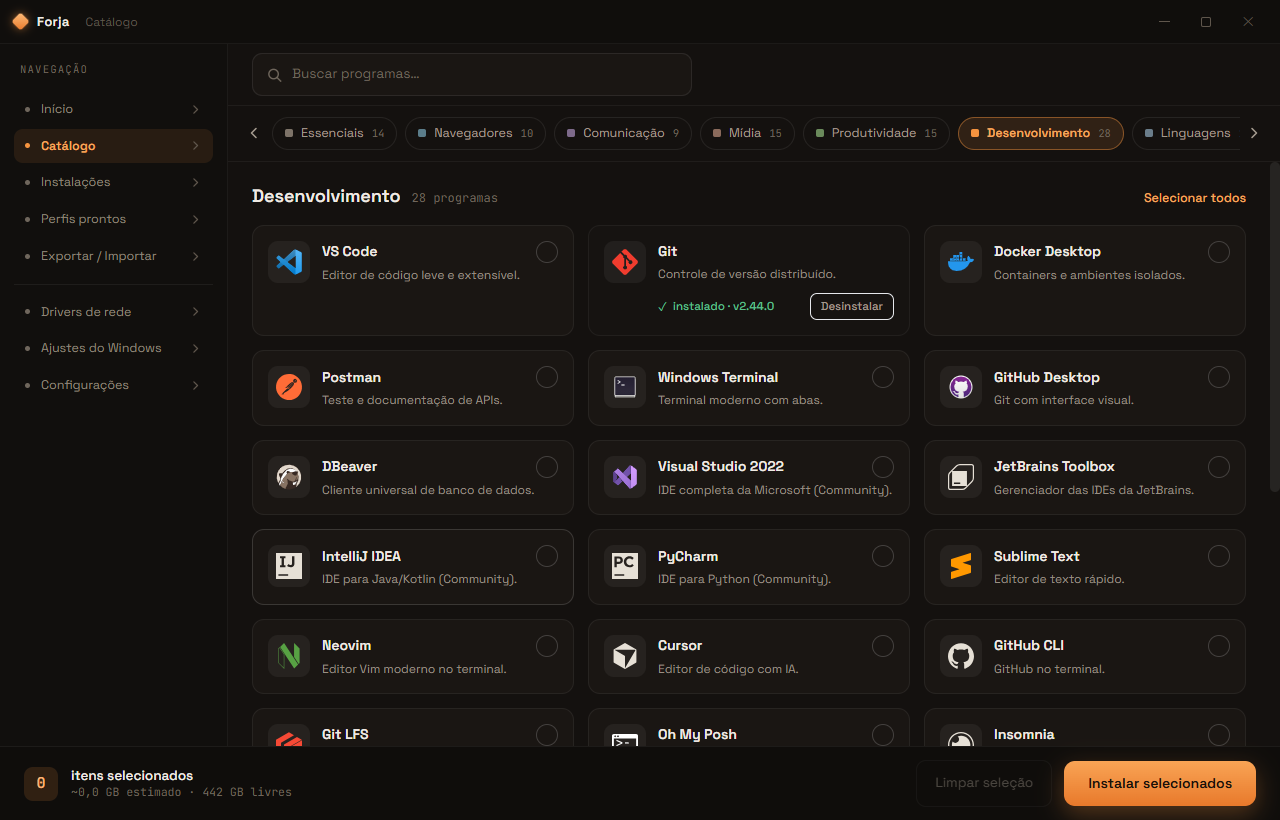Select the Docker Desktop checkbox
The image size is (1280, 820).
[x=1219, y=252]
